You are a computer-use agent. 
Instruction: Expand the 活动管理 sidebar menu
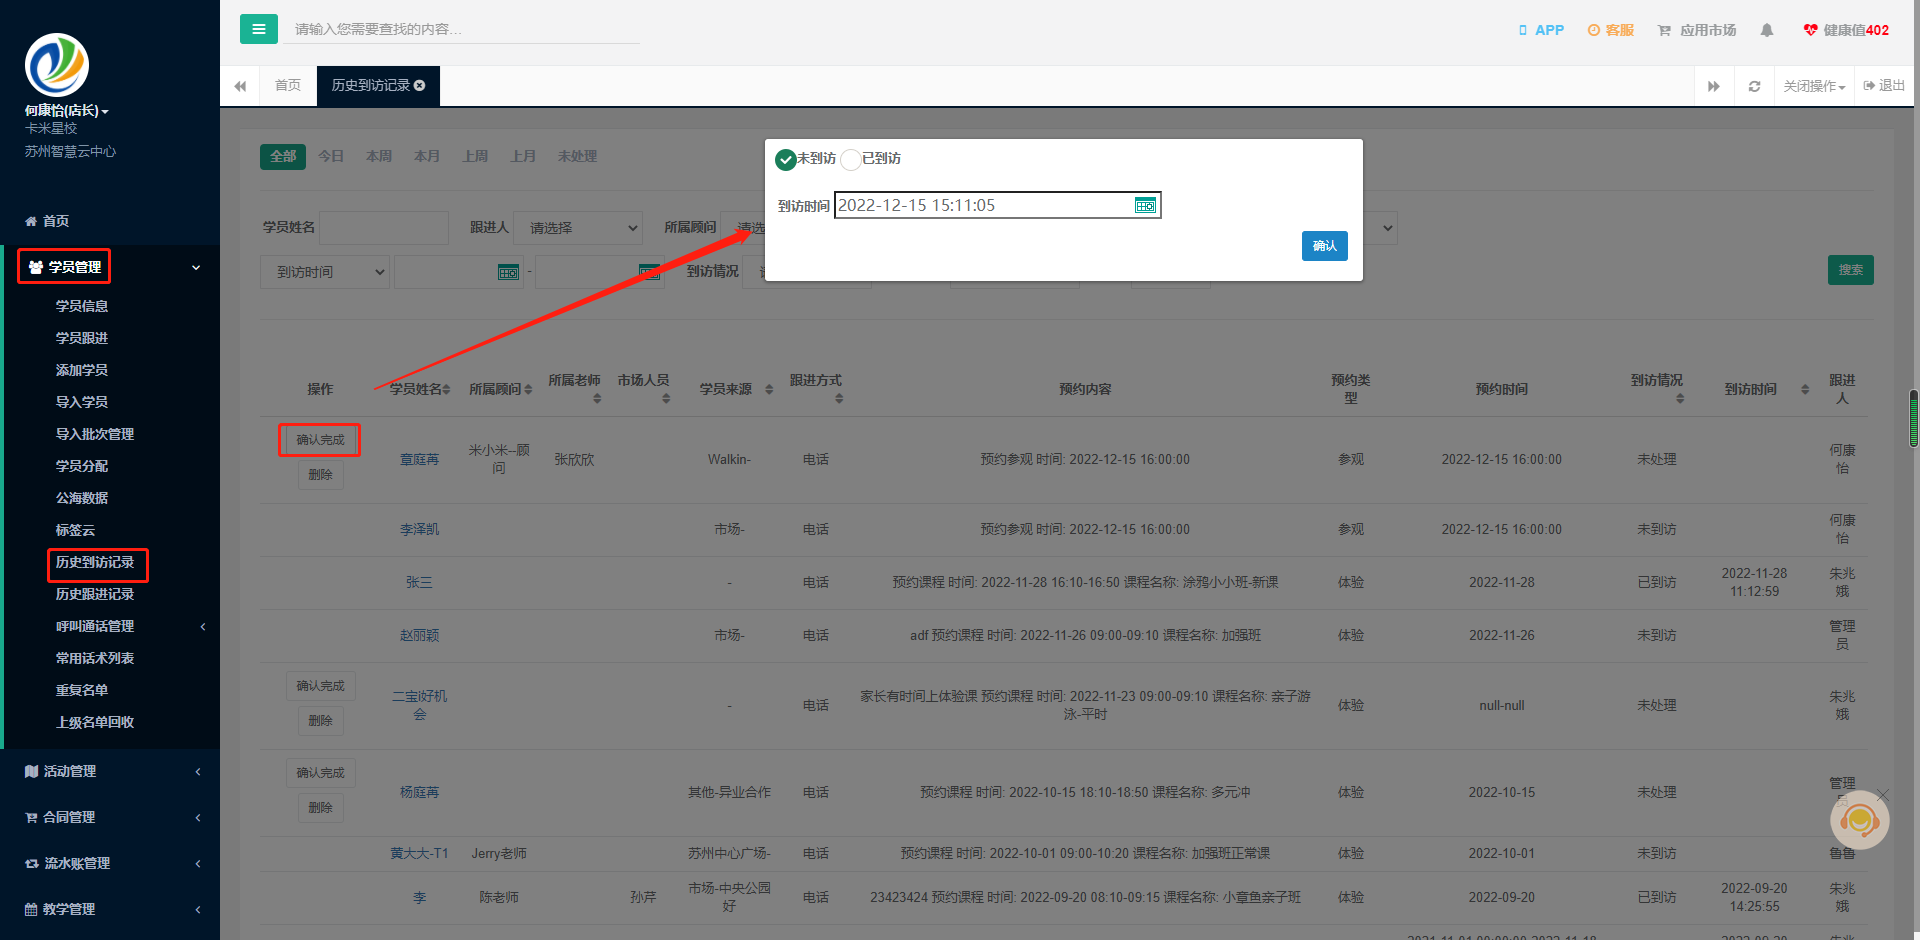[x=110, y=771]
